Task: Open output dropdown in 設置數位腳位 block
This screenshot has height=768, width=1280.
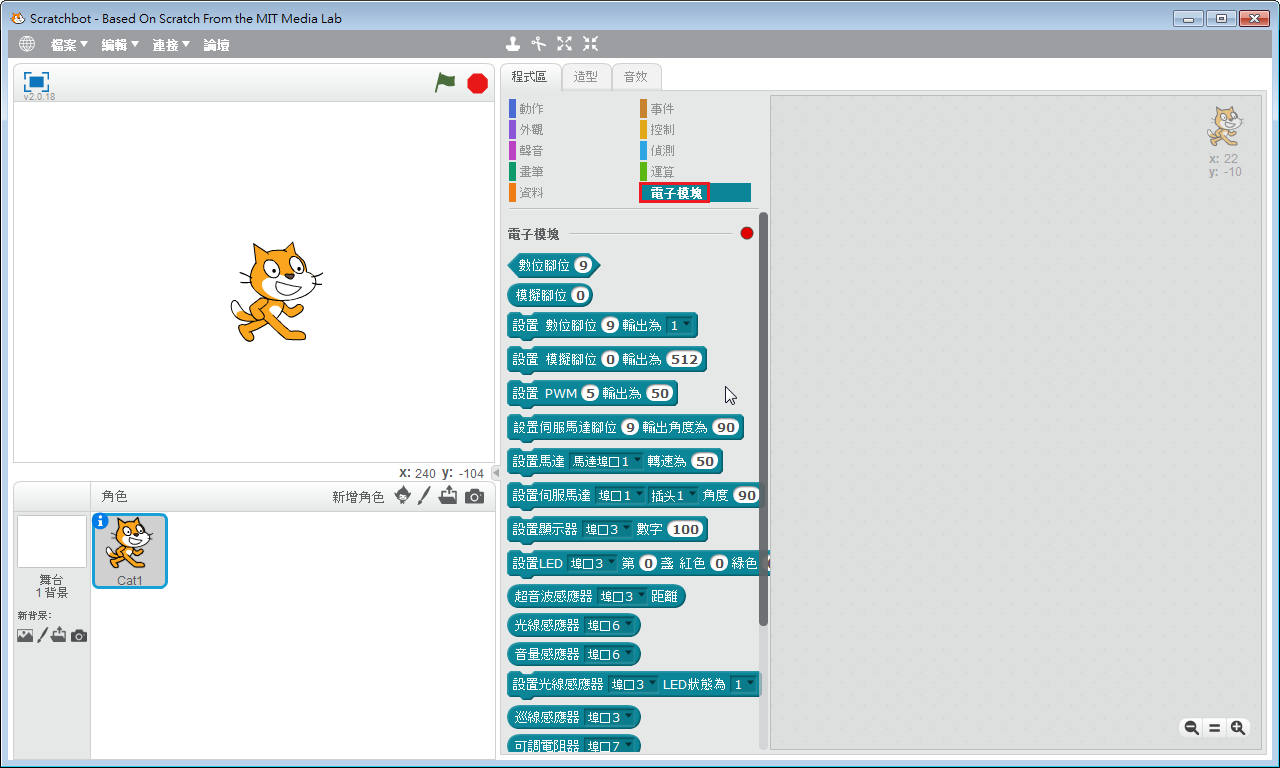Action: pos(680,326)
